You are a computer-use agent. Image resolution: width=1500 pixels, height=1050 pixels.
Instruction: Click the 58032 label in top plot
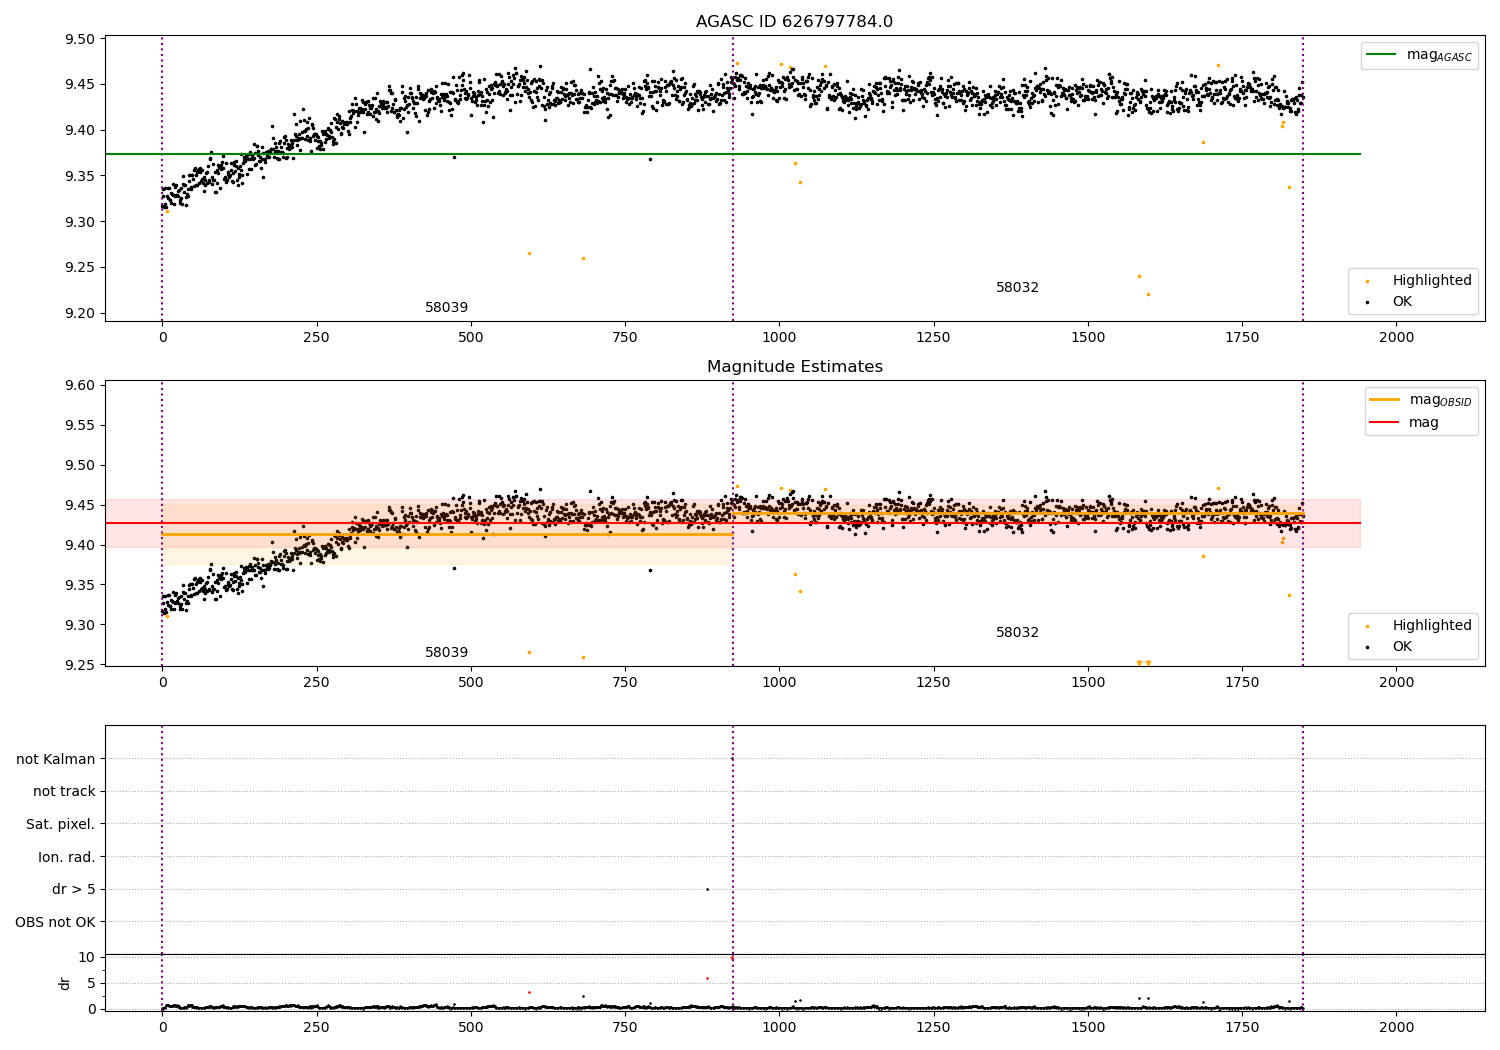(1017, 288)
